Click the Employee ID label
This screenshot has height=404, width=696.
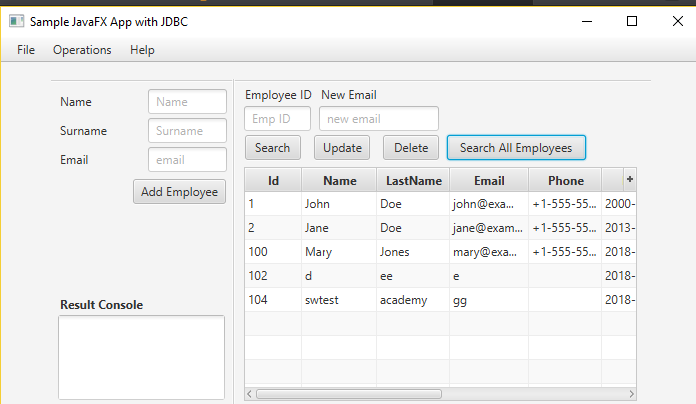(x=278, y=95)
